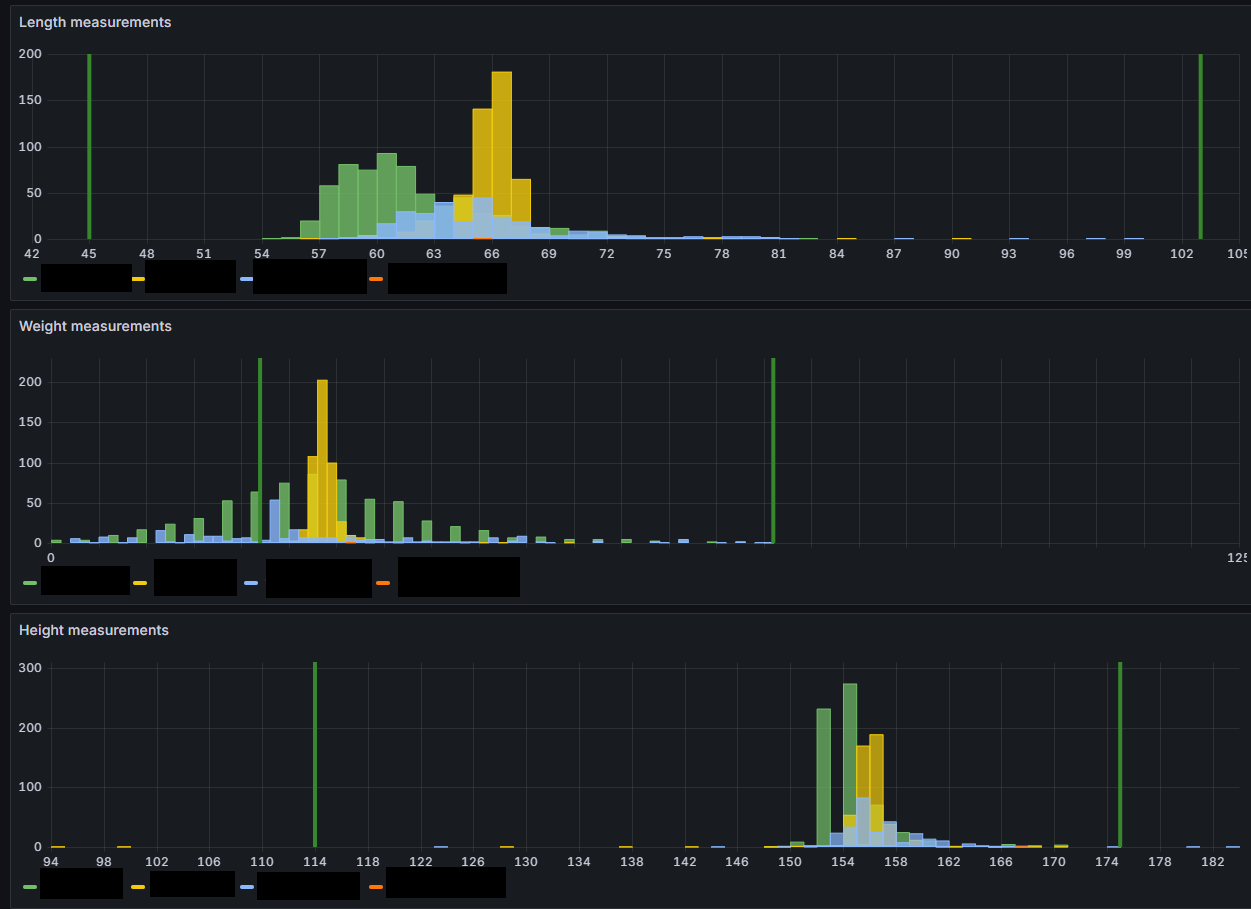Image resolution: width=1251 pixels, height=909 pixels.
Task: Click the y-axis label 150 in Length chart
Action: click(30, 100)
